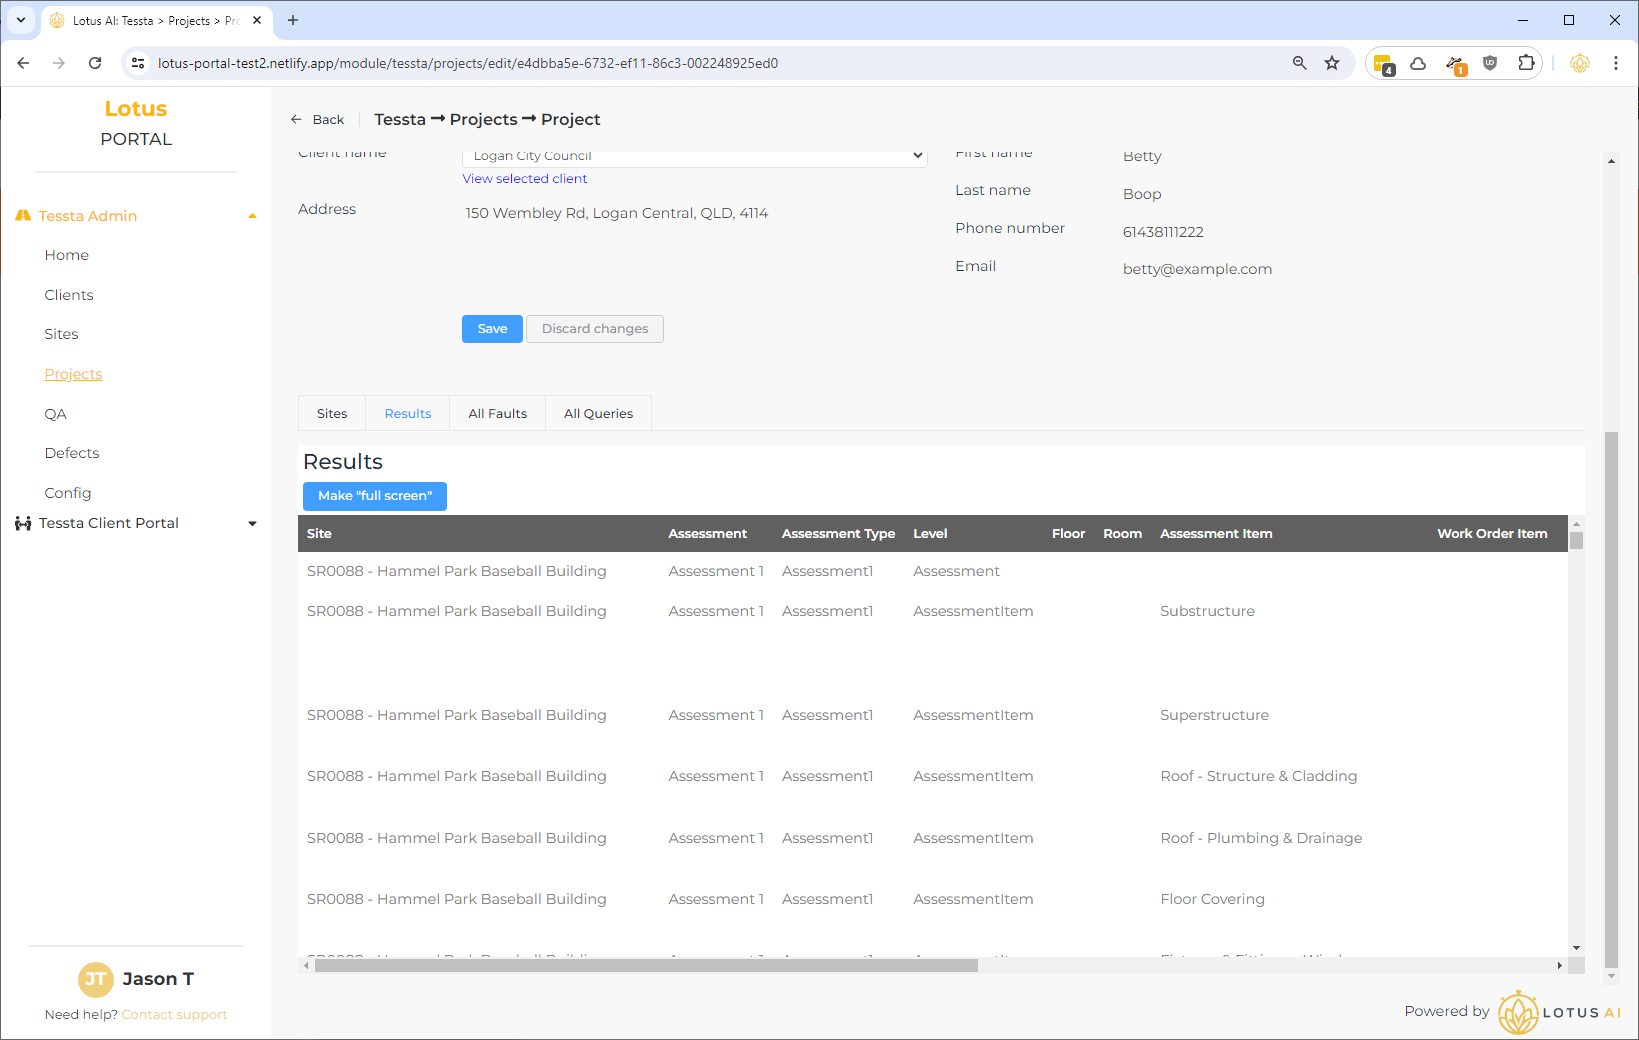This screenshot has width=1639, height=1040.
Task: Reload the page
Action: point(95,63)
